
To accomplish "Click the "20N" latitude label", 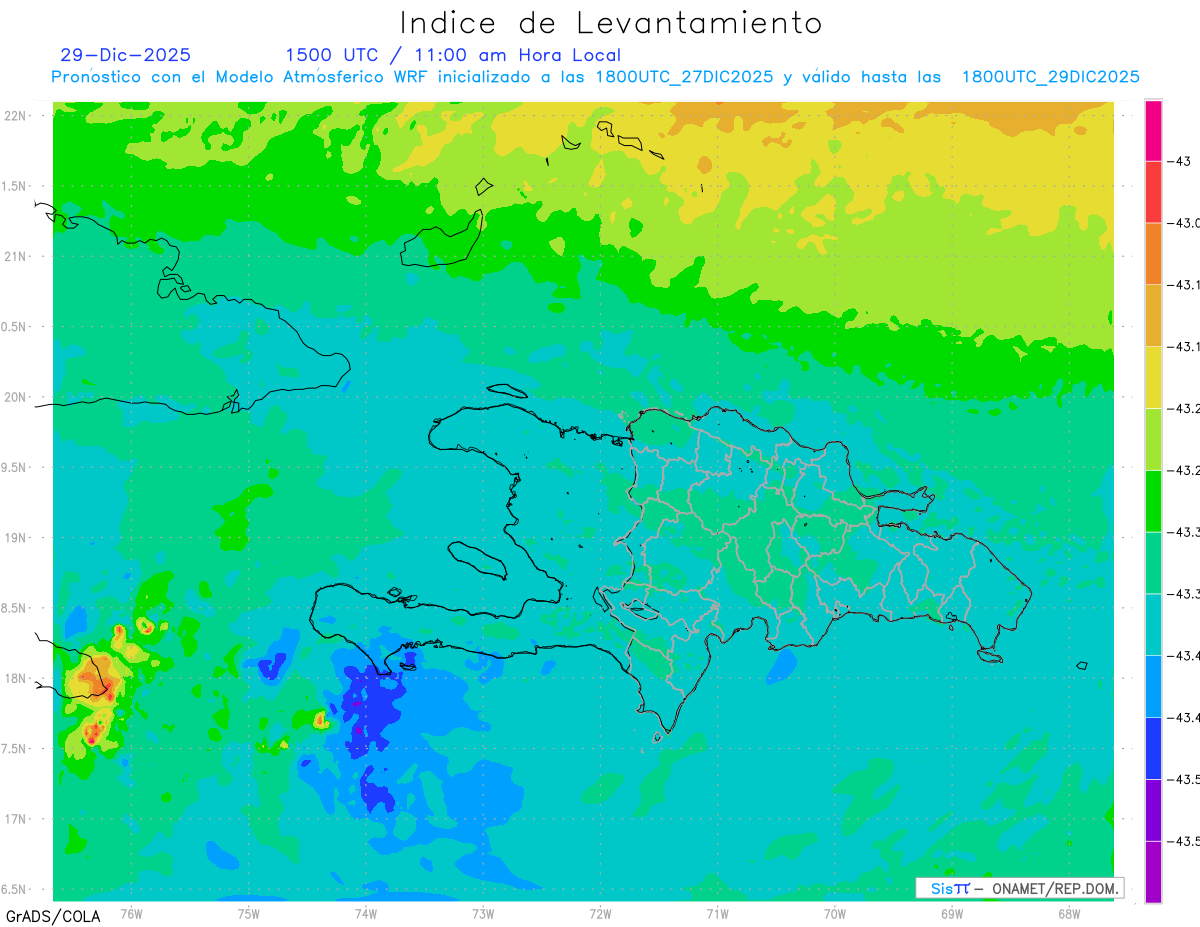I will click(x=17, y=397).
